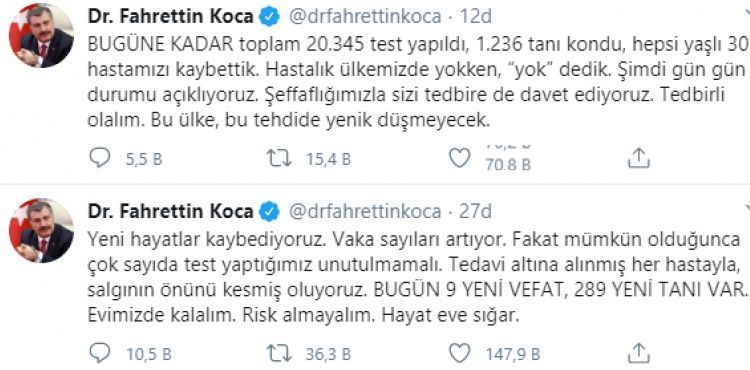Click the verified badge on the 12d tweet
Image resolution: width=750 pixels, height=370 pixels.
(269, 17)
